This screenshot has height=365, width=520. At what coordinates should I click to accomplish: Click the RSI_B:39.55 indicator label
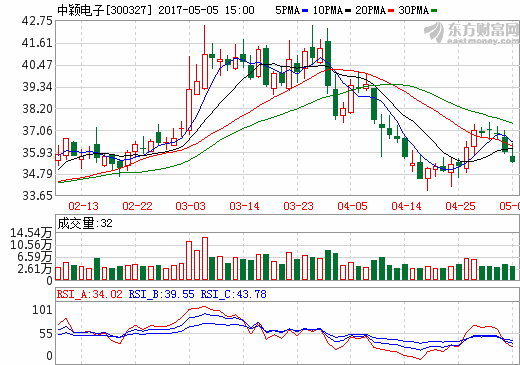161,294
